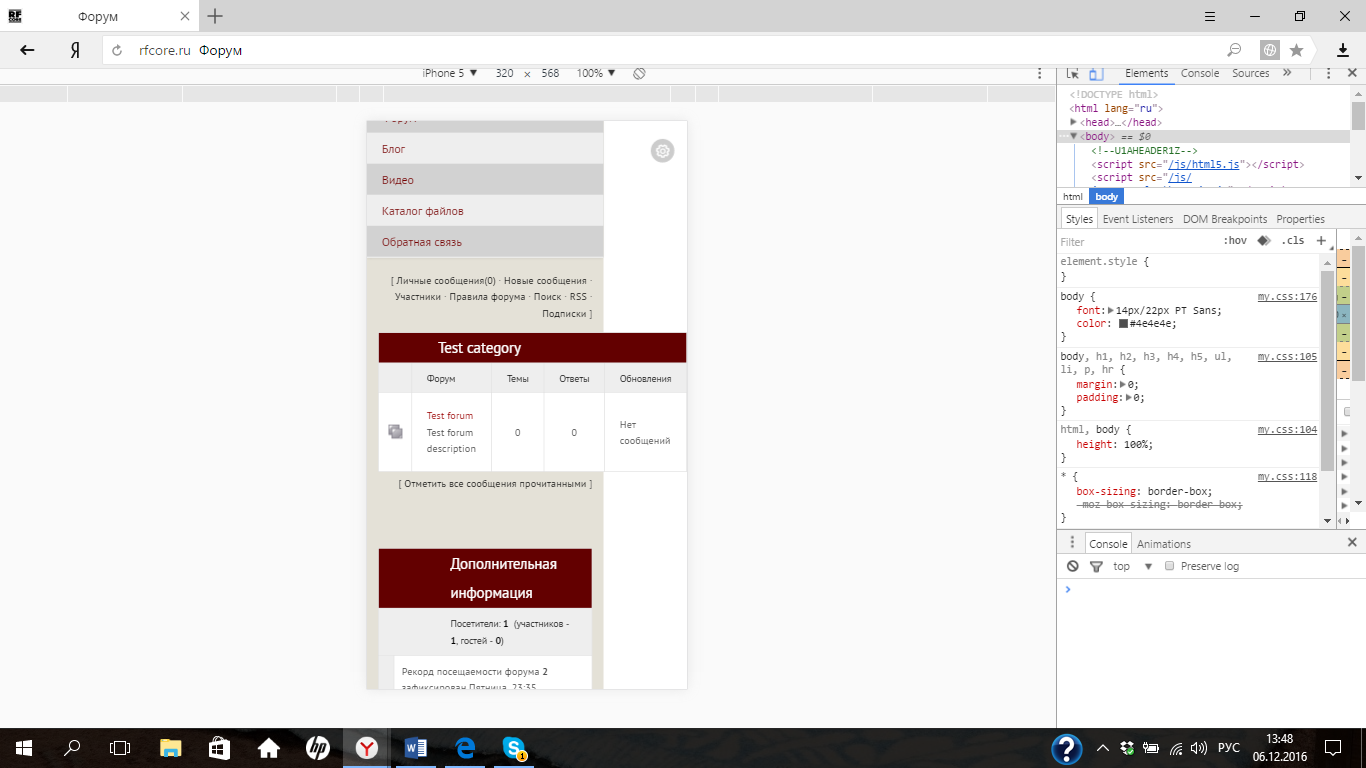Viewport: 1366px width, 768px height.
Task: Edit the 568 height field
Action: (x=550, y=73)
